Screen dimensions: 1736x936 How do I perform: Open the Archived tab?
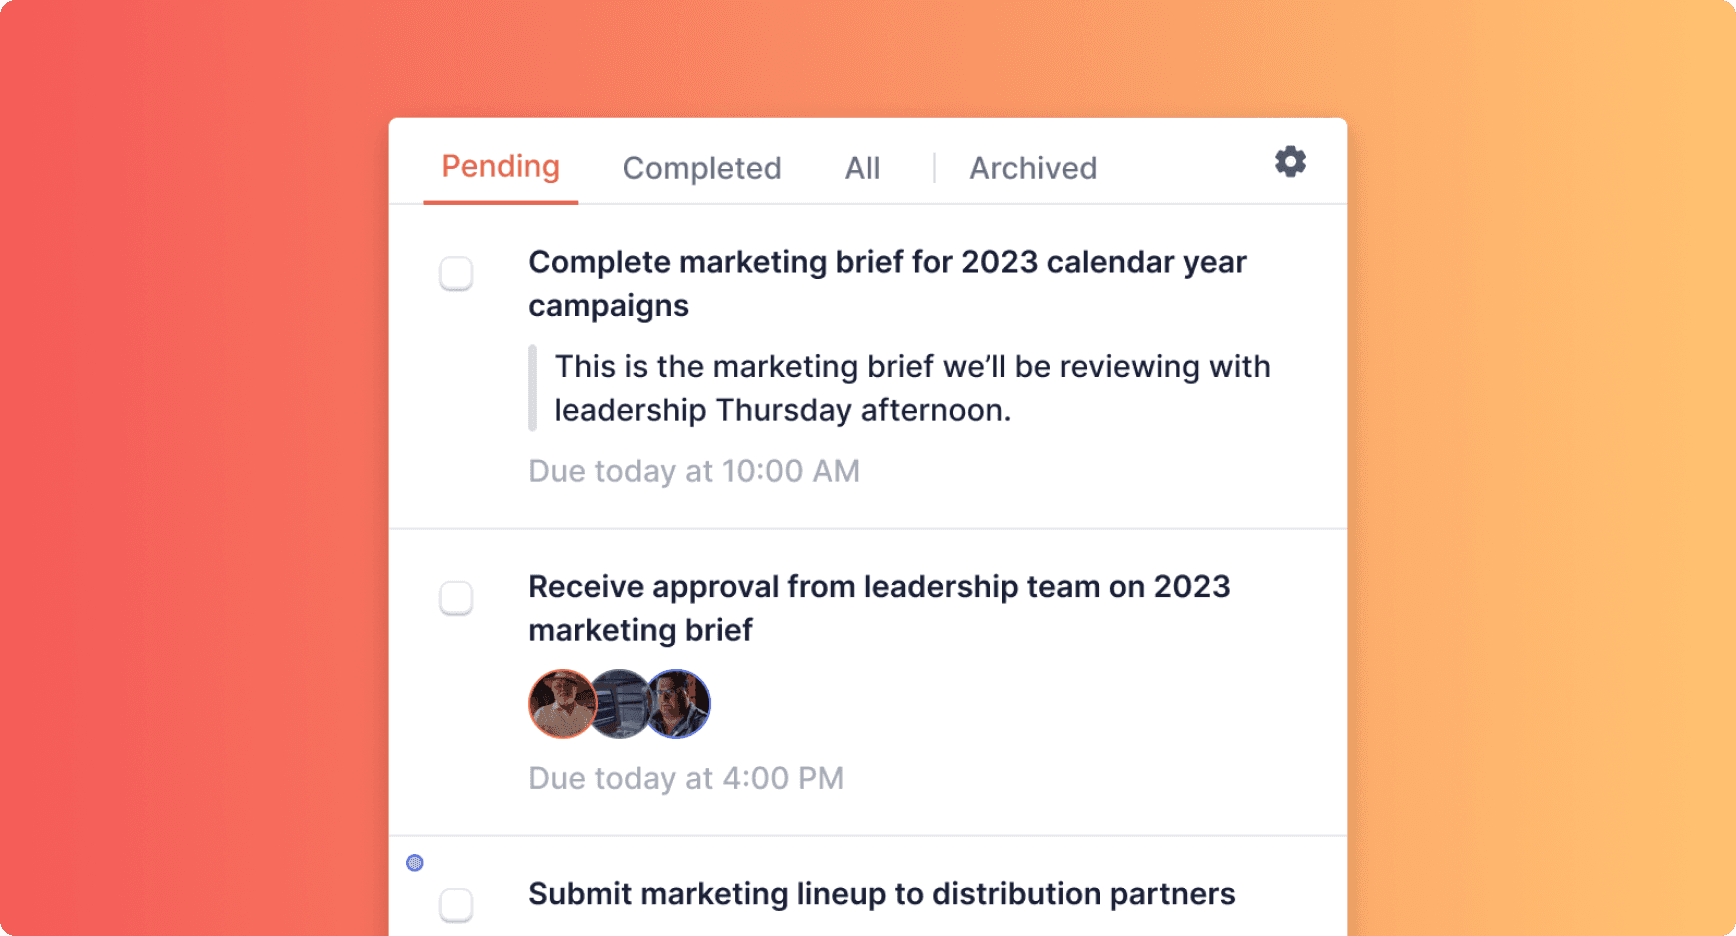click(1033, 168)
